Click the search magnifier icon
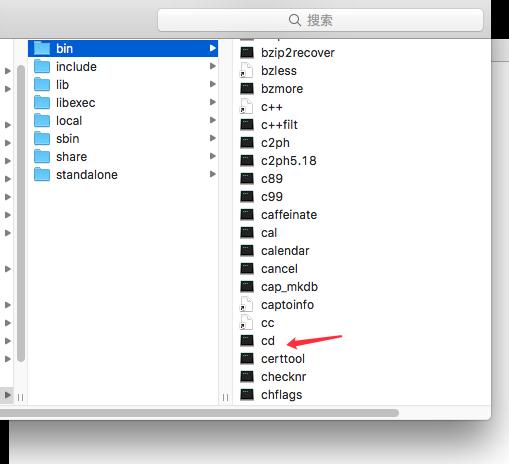Image resolution: width=509 pixels, height=464 pixels. coord(295,20)
